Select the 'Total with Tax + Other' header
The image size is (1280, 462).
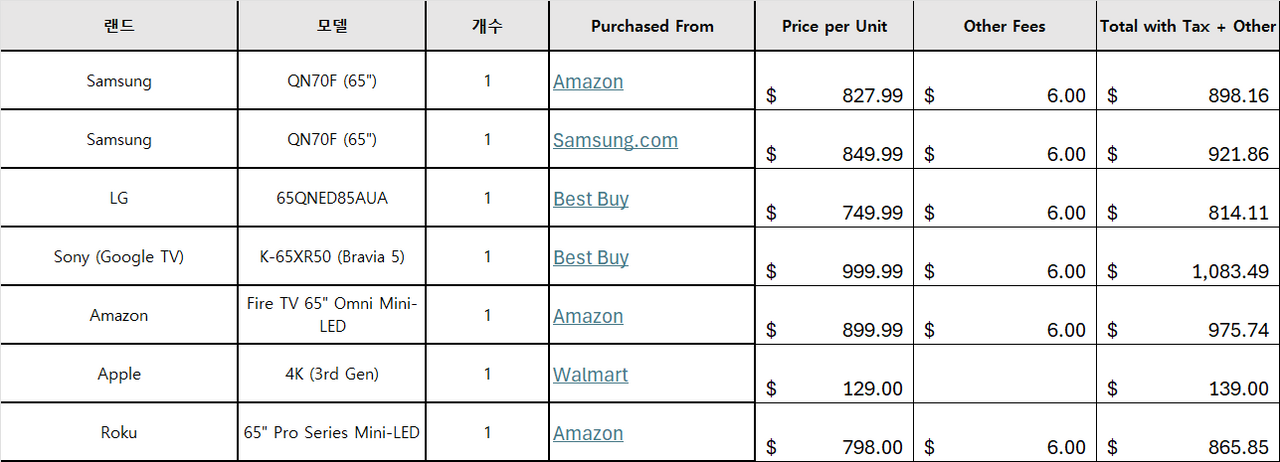coord(1187,26)
